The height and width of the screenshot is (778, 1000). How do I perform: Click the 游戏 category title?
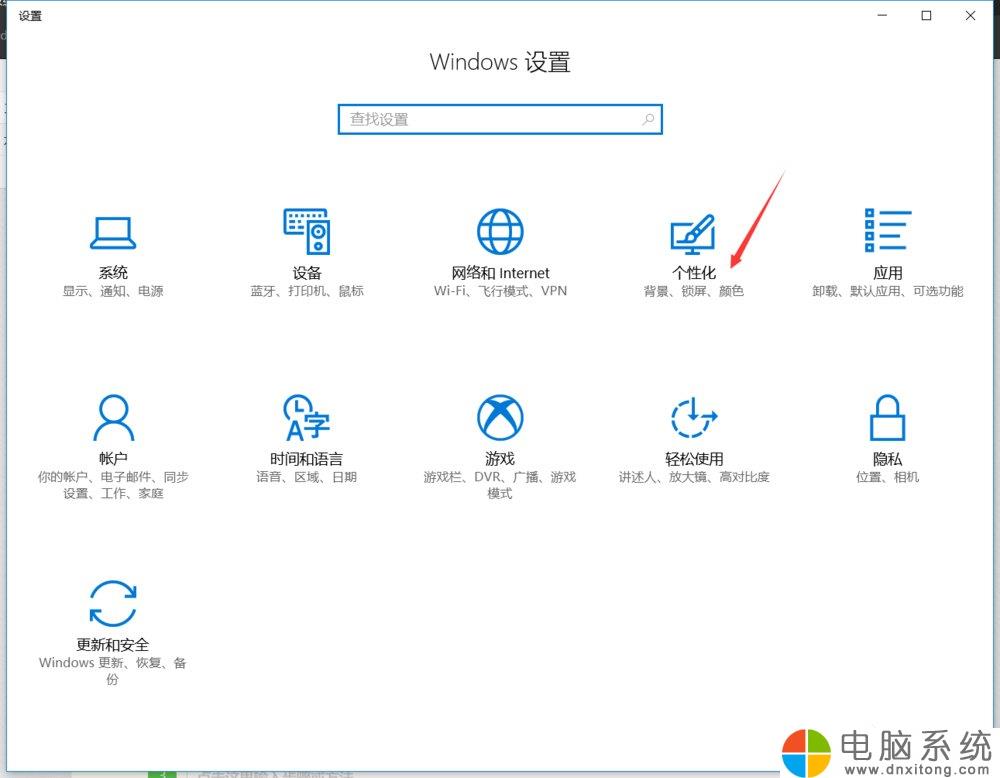coord(500,459)
